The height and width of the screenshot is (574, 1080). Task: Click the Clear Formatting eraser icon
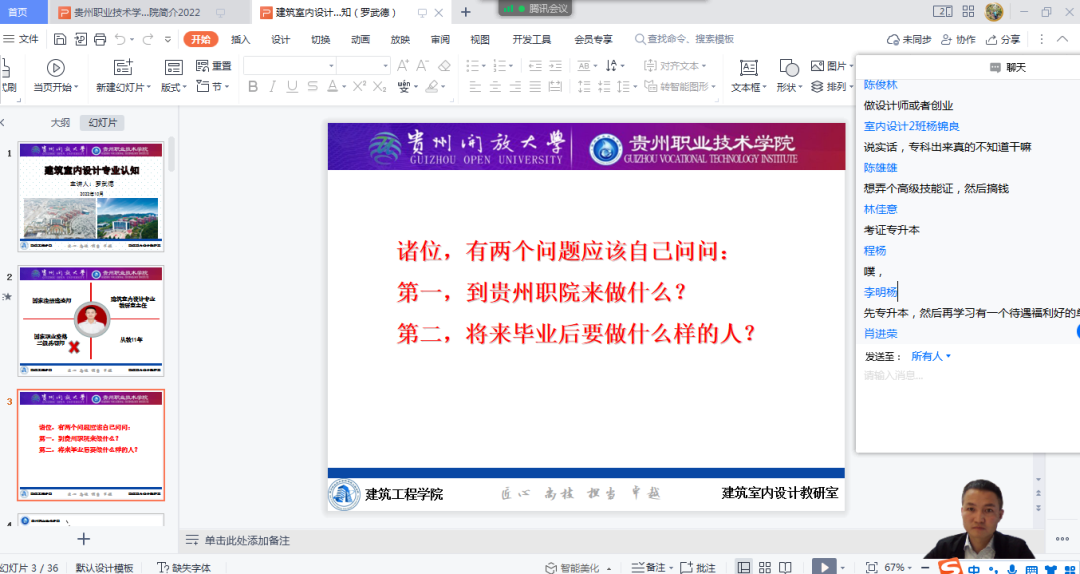445,66
